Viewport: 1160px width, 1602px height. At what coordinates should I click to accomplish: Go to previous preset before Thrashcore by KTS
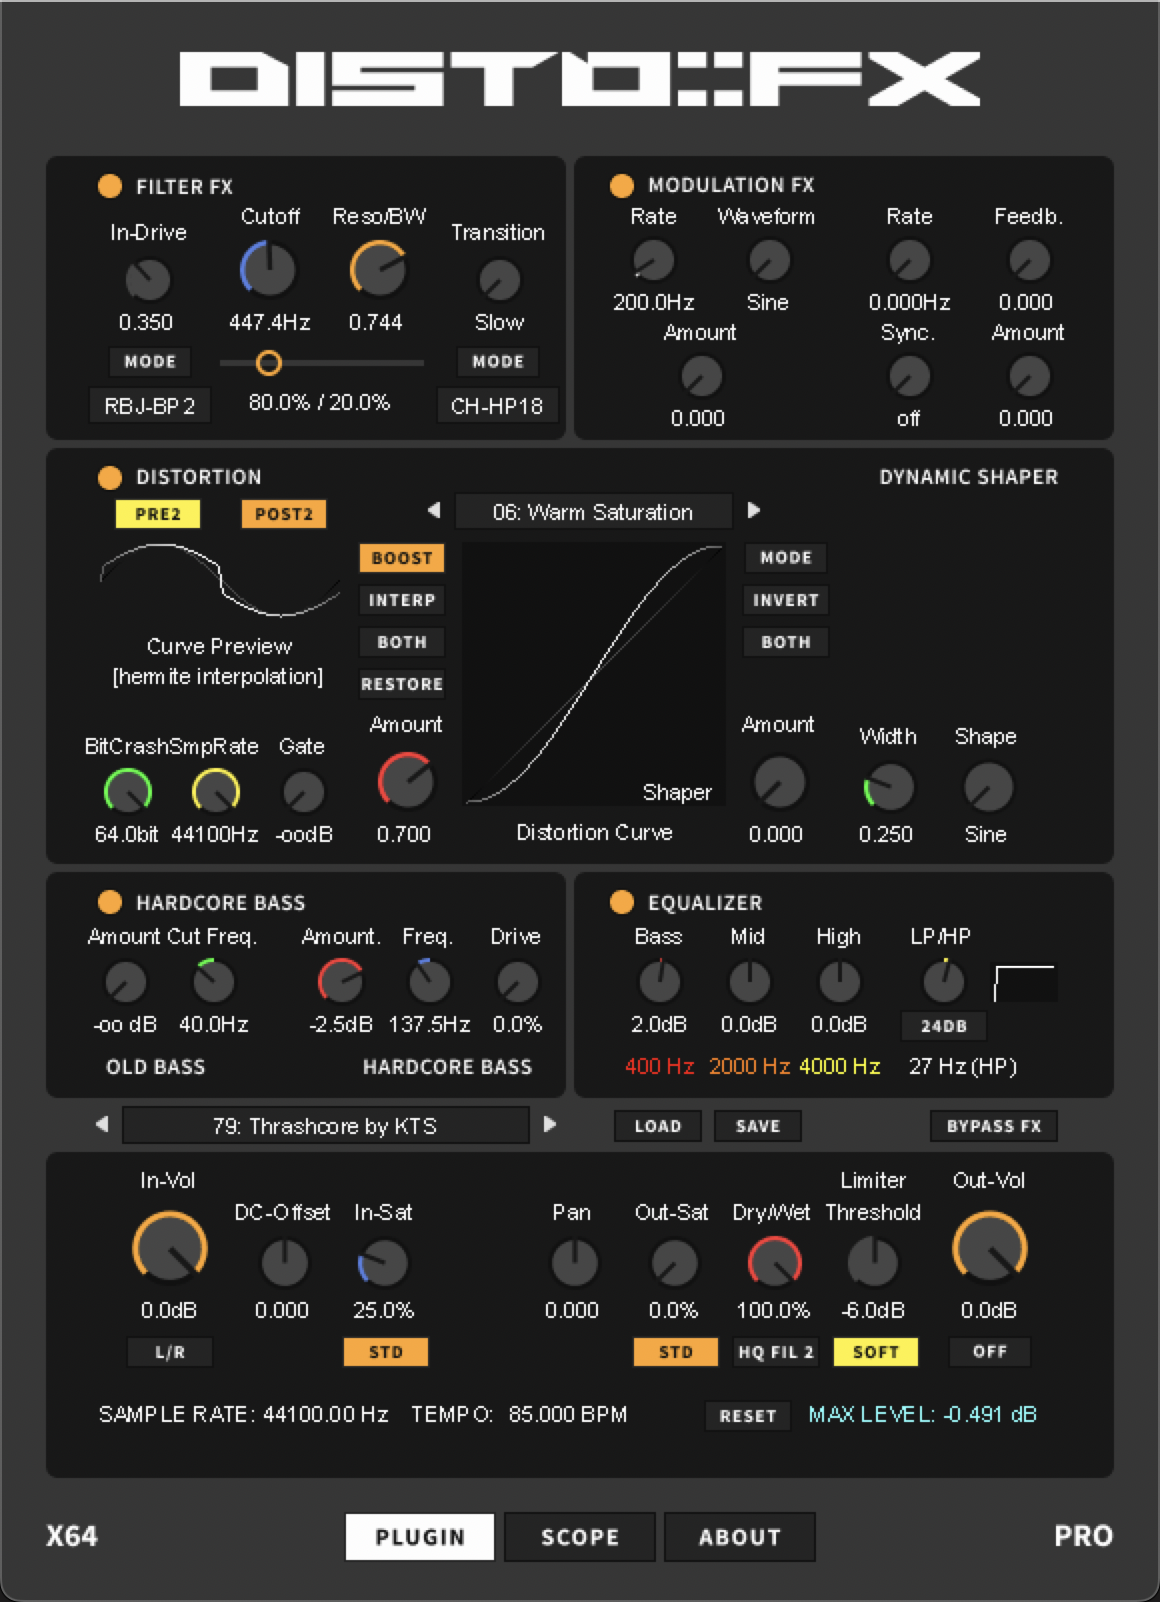coord(102,1124)
